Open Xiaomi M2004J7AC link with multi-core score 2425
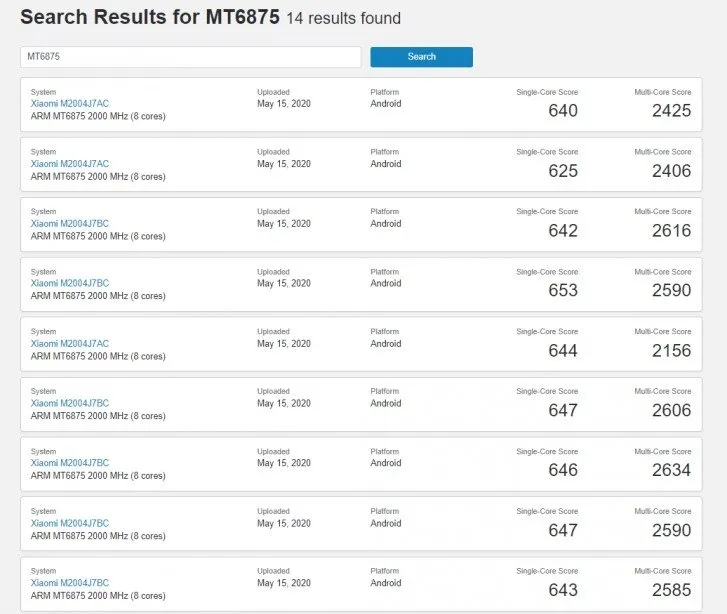Image resolution: width=727 pixels, height=614 pixels. (70, 104)
